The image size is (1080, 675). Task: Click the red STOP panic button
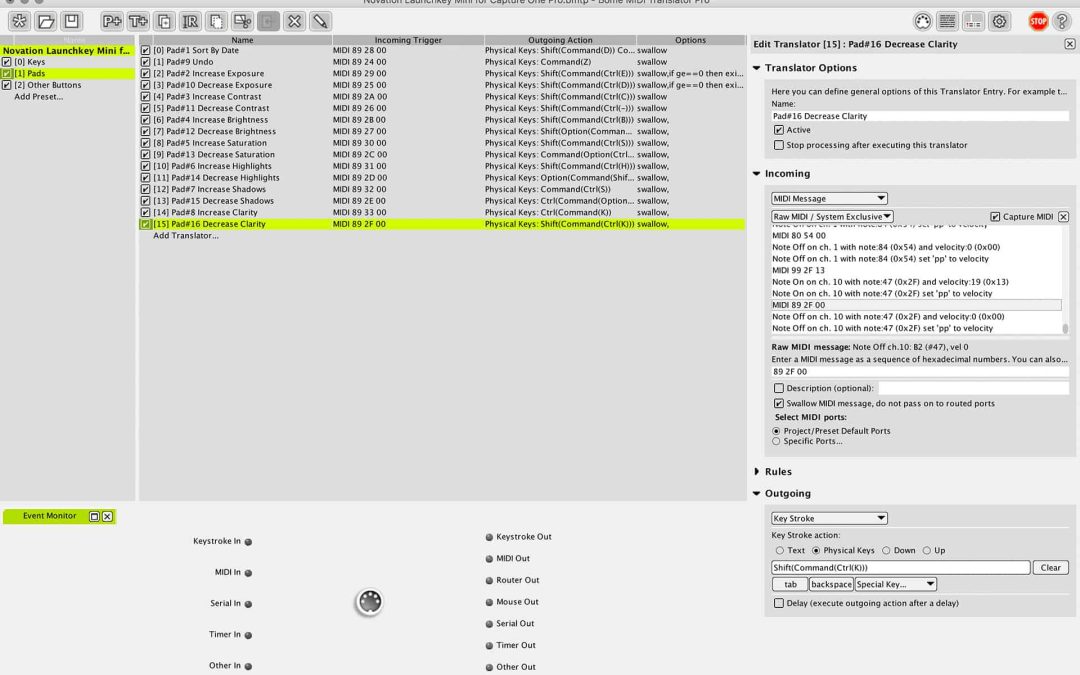1038,21
